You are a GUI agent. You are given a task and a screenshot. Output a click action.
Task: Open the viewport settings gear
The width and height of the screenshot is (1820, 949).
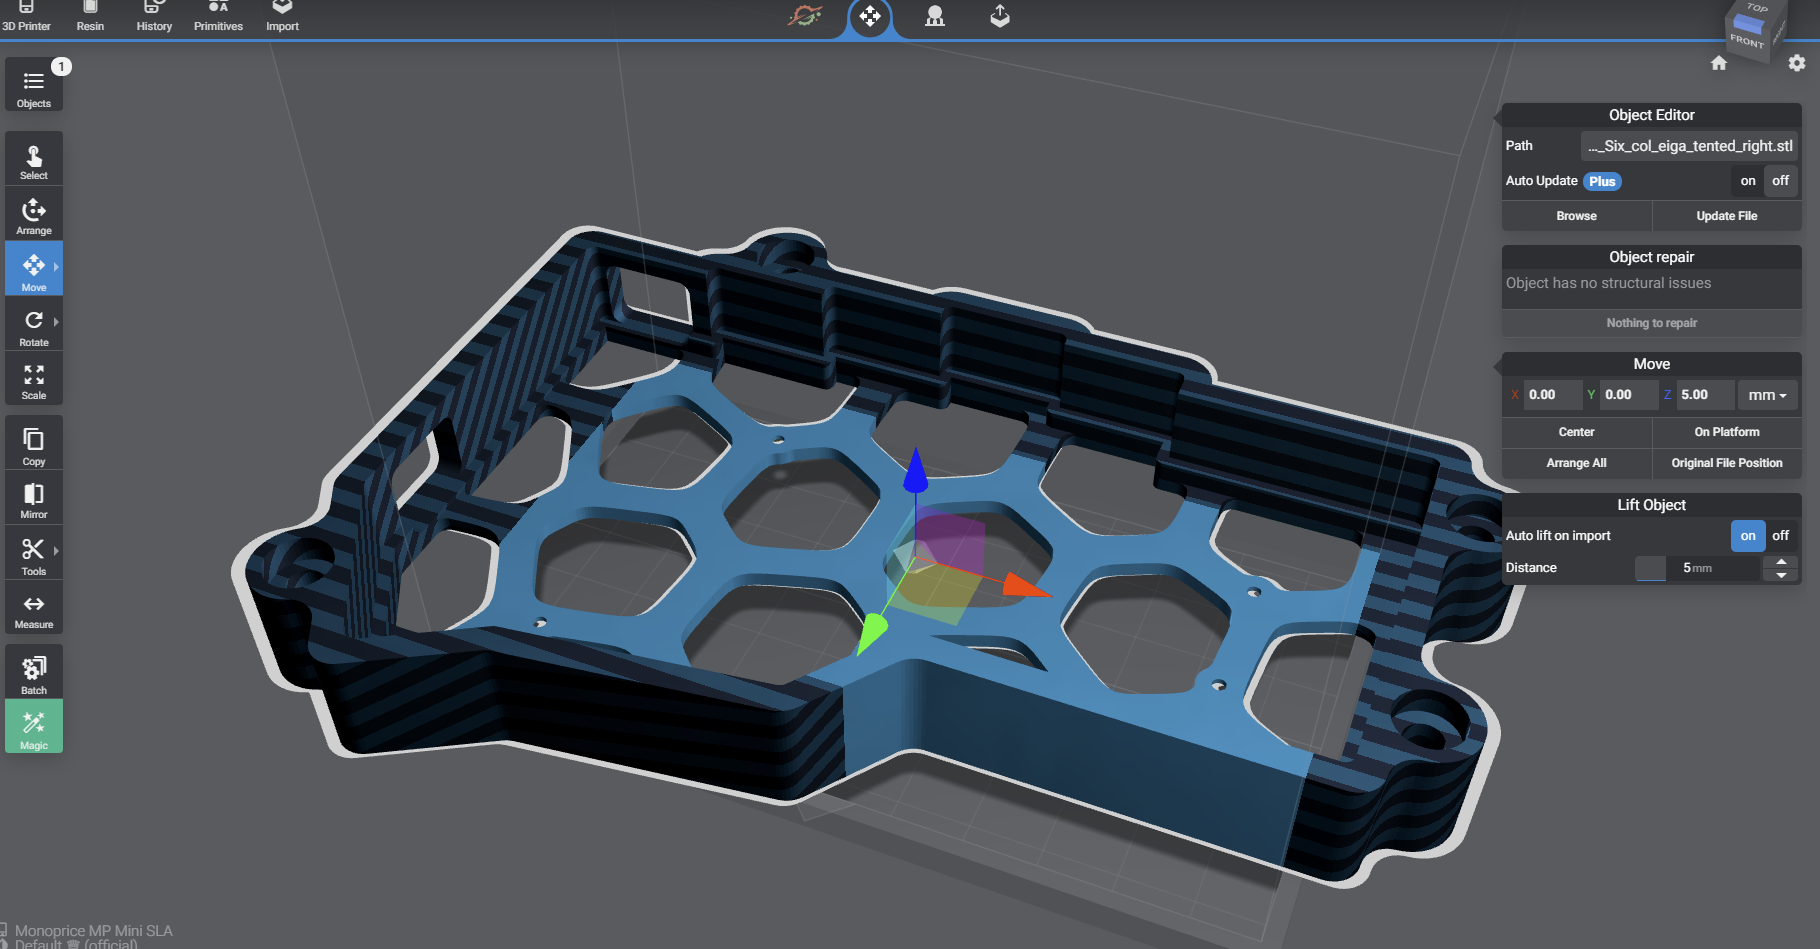point(1796,64)
